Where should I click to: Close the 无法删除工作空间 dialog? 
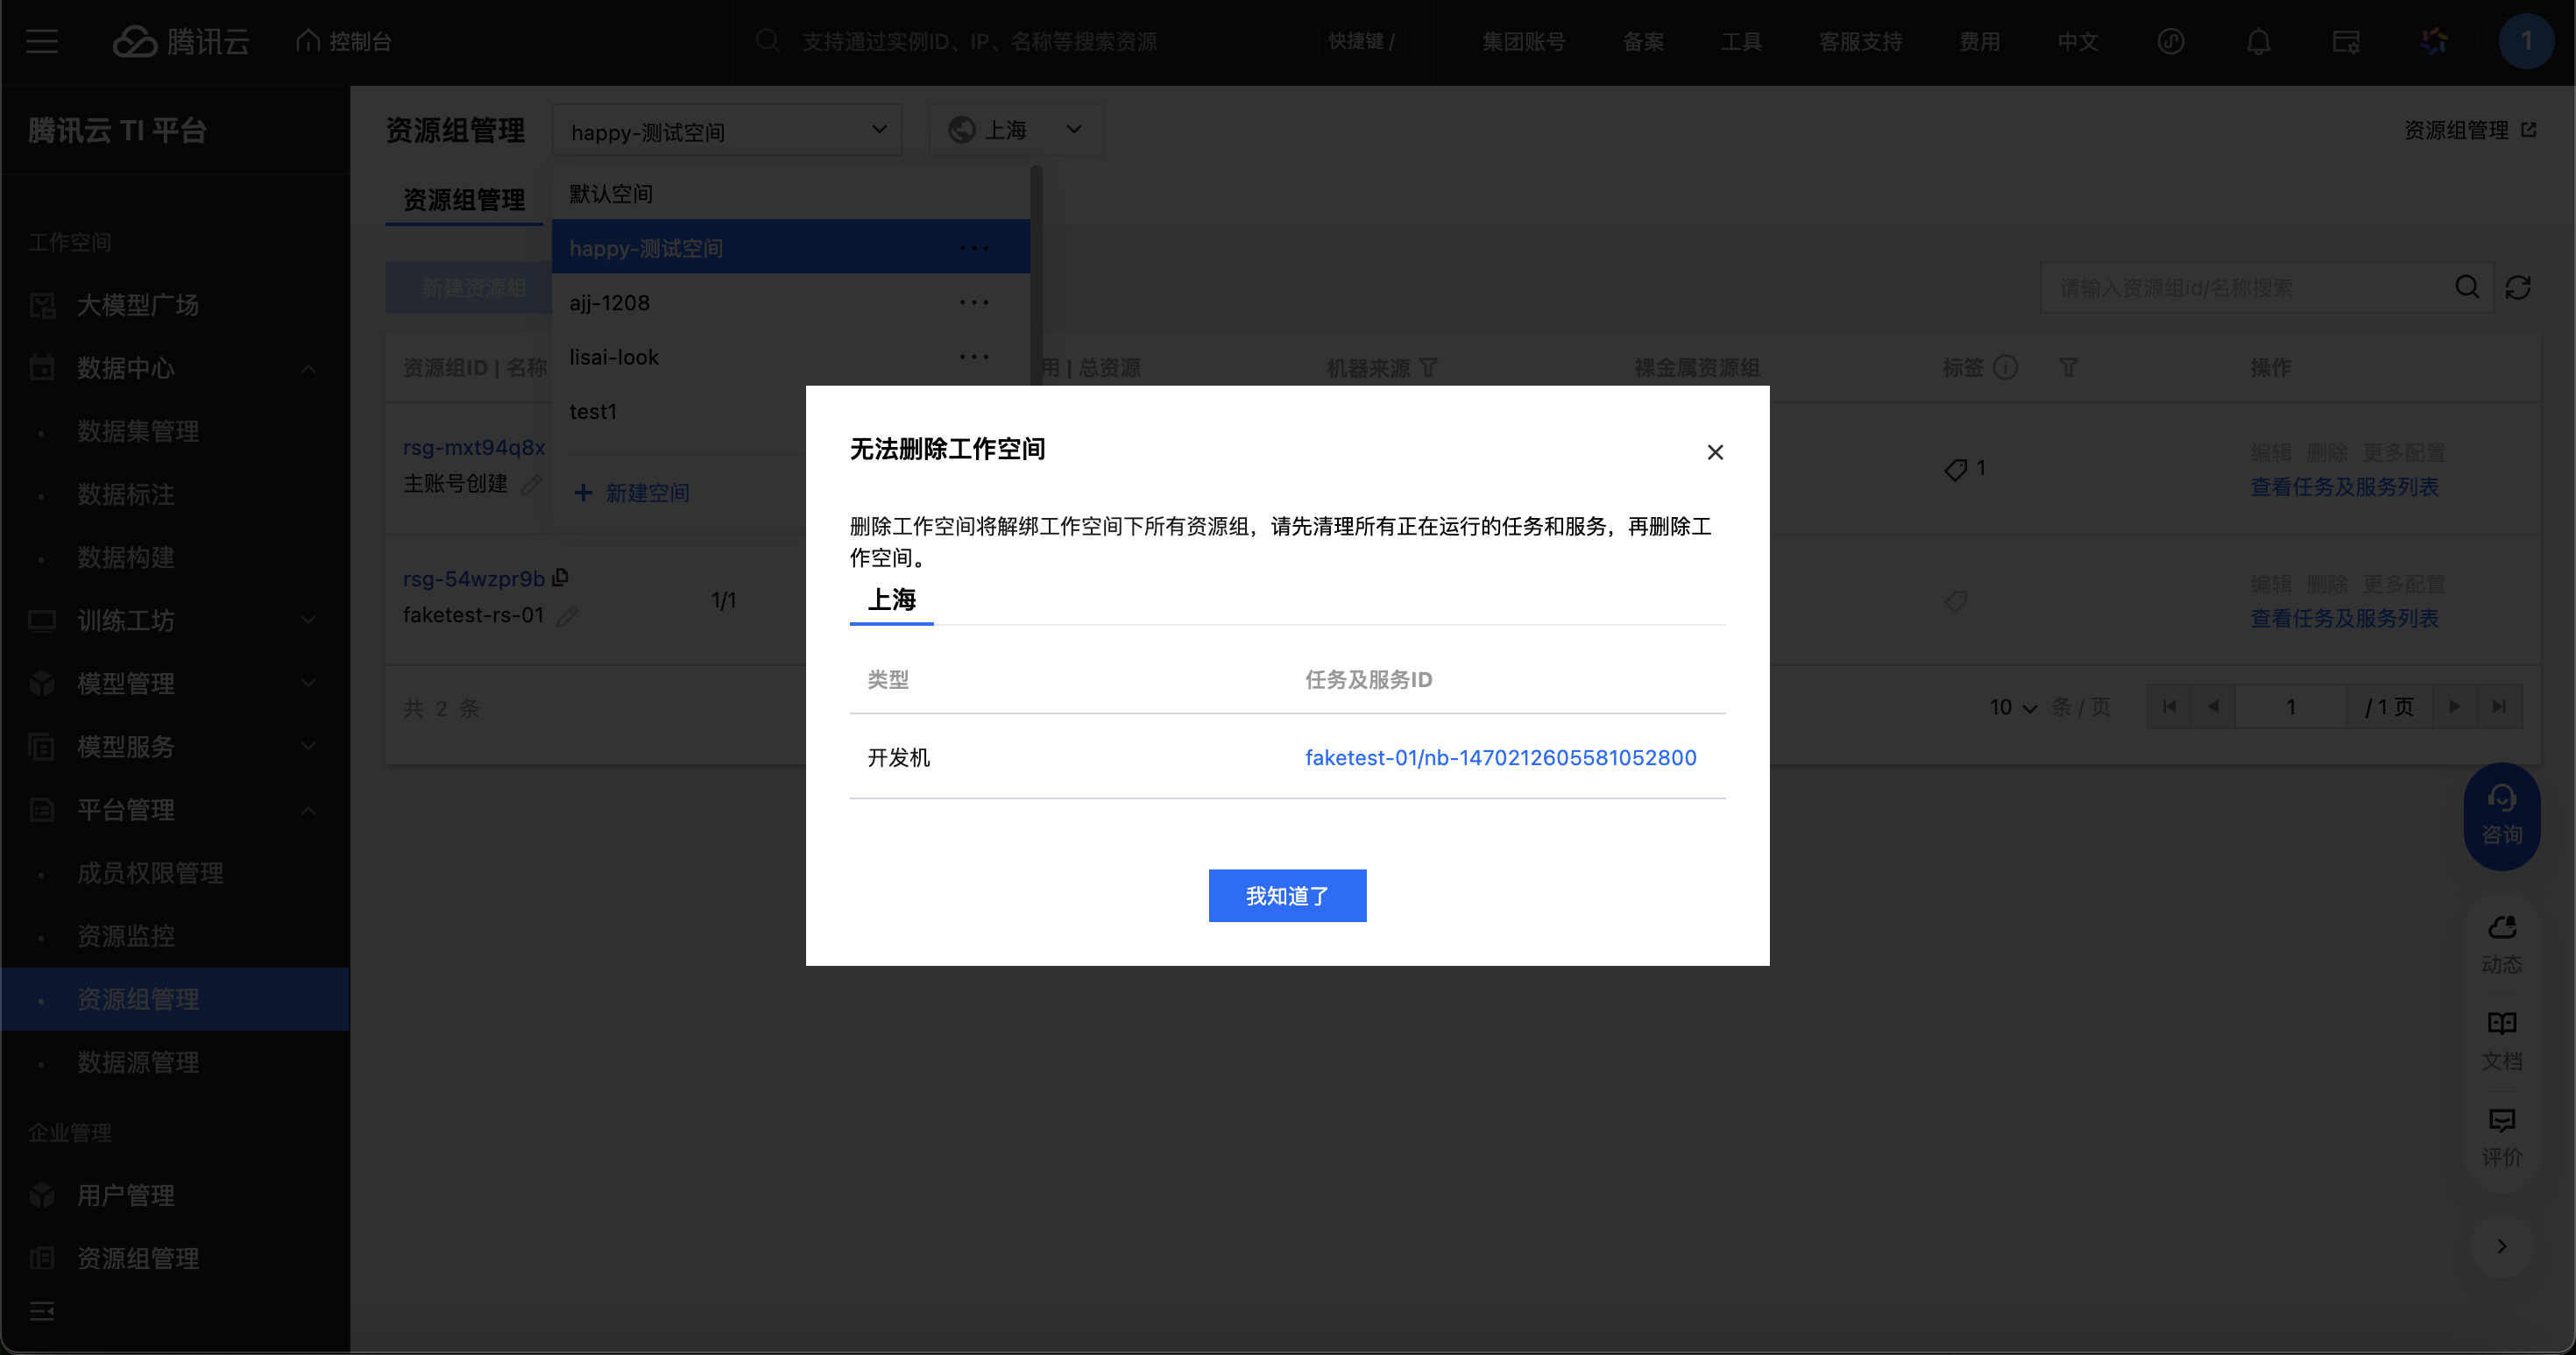[1715, 452]
